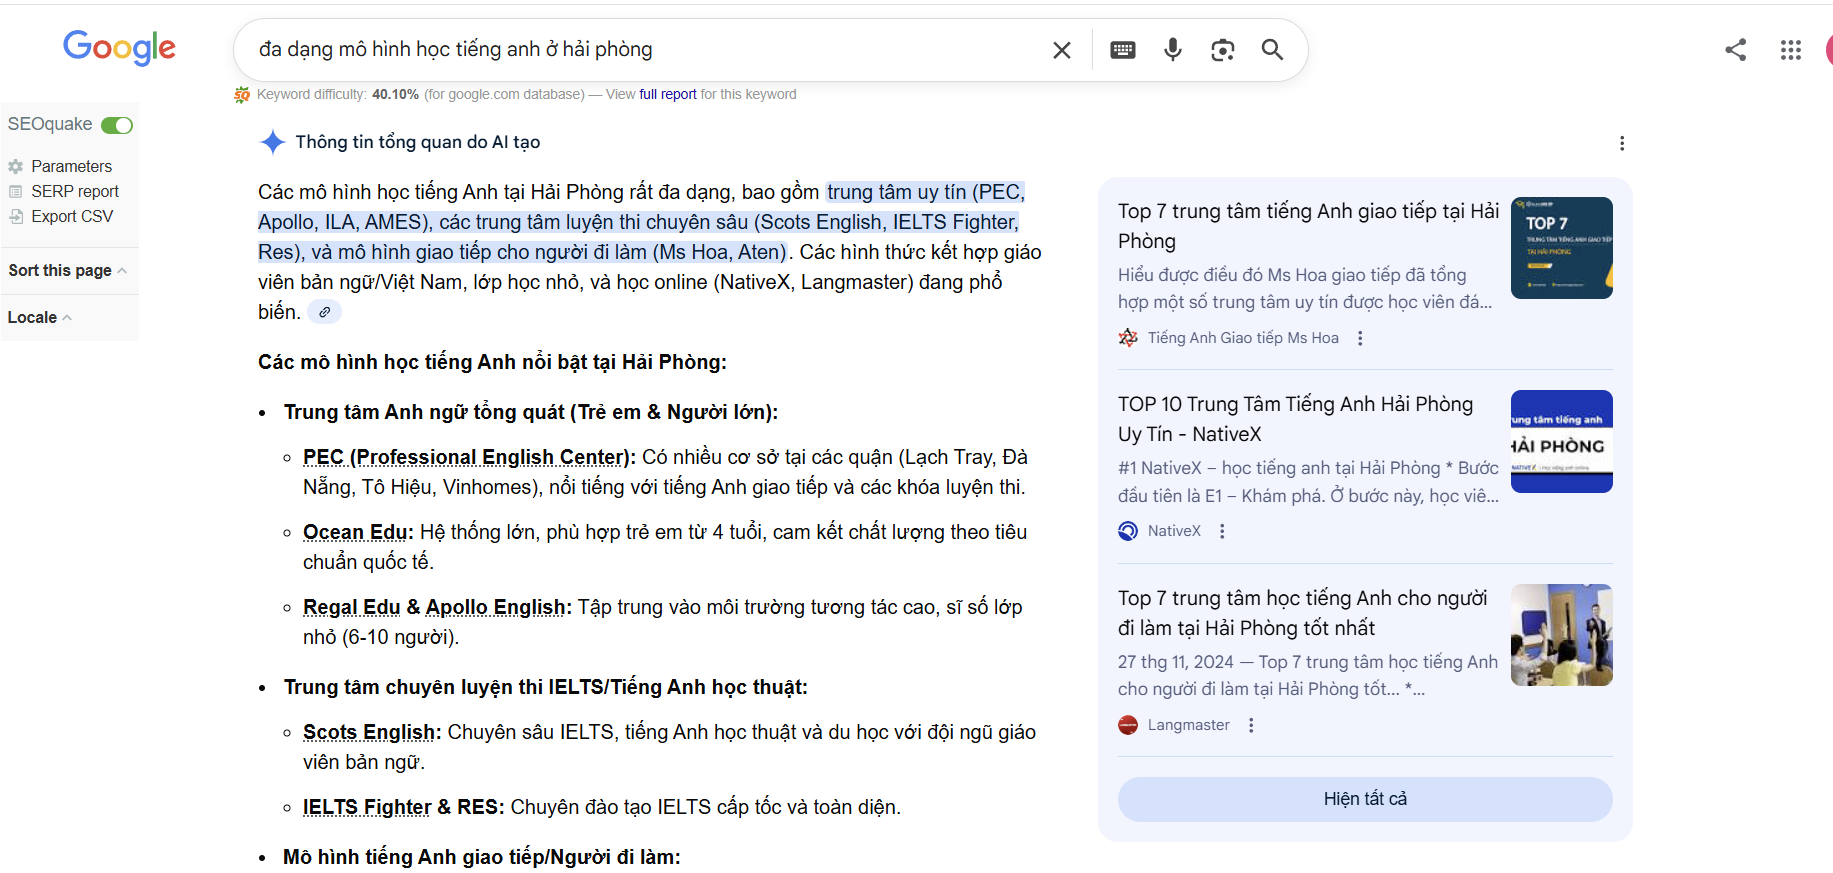
Task: Click the magnifier search button
Action: coord(1272,49)
